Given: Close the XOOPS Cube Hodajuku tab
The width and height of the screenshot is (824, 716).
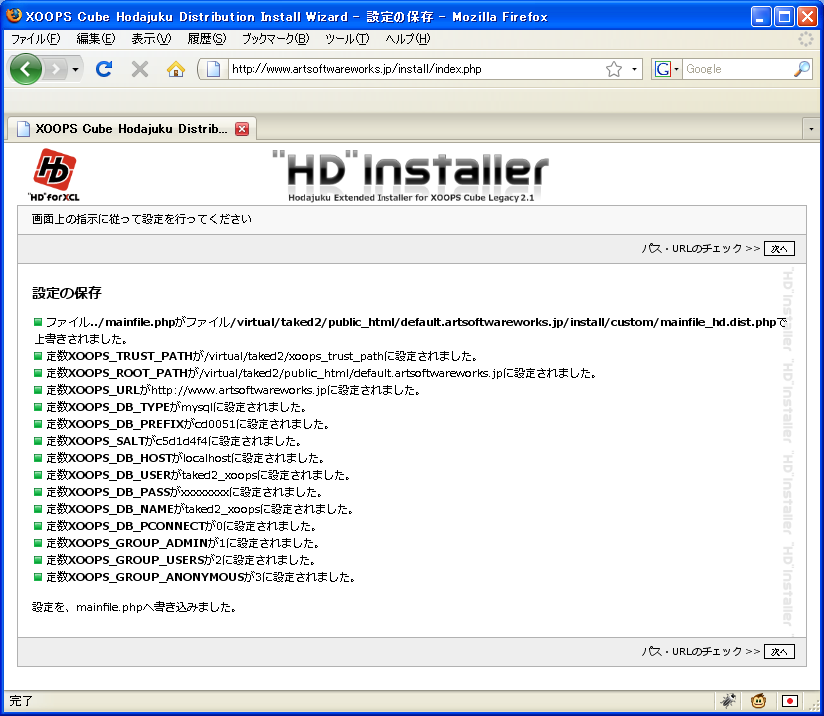Looking at the screenshot, I should click(241, 129).
